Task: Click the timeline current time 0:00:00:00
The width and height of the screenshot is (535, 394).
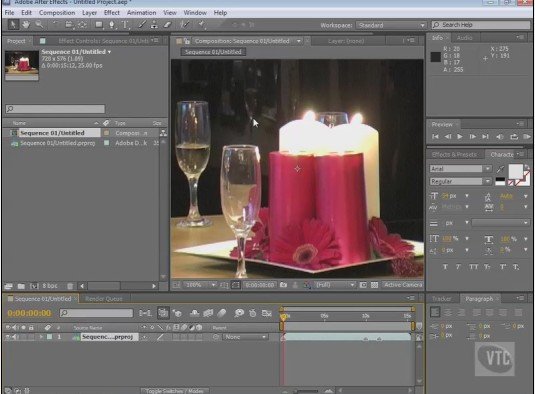Action: (x=29, y=313)
